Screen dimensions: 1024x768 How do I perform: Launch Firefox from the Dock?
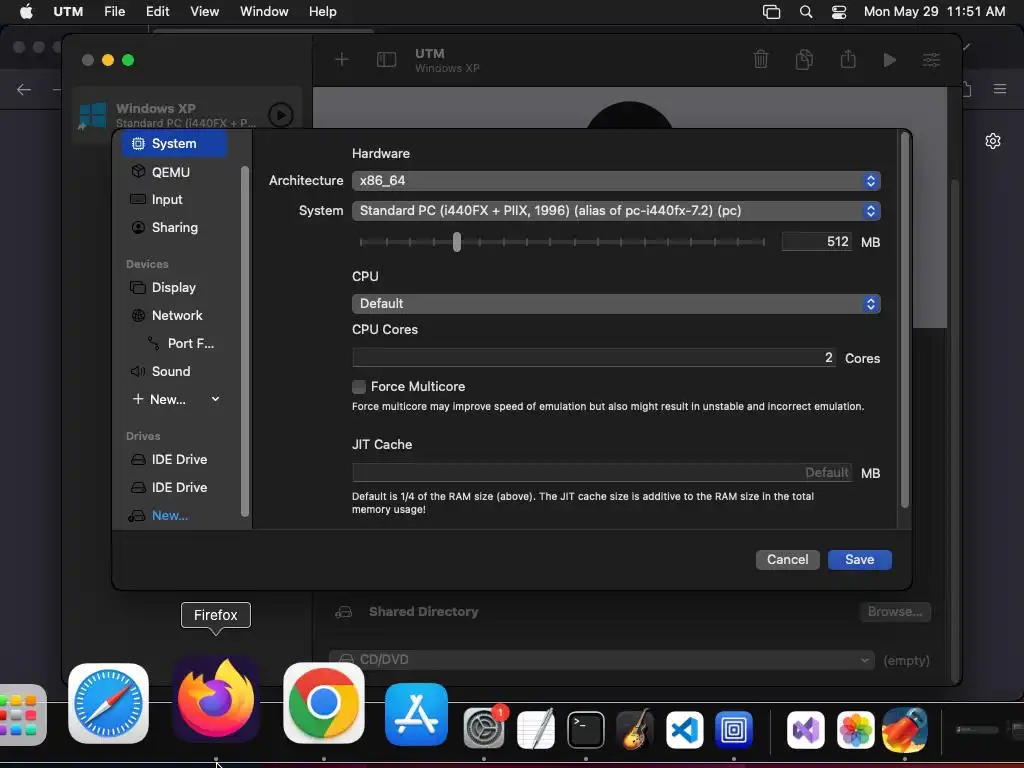coord(216,699)
